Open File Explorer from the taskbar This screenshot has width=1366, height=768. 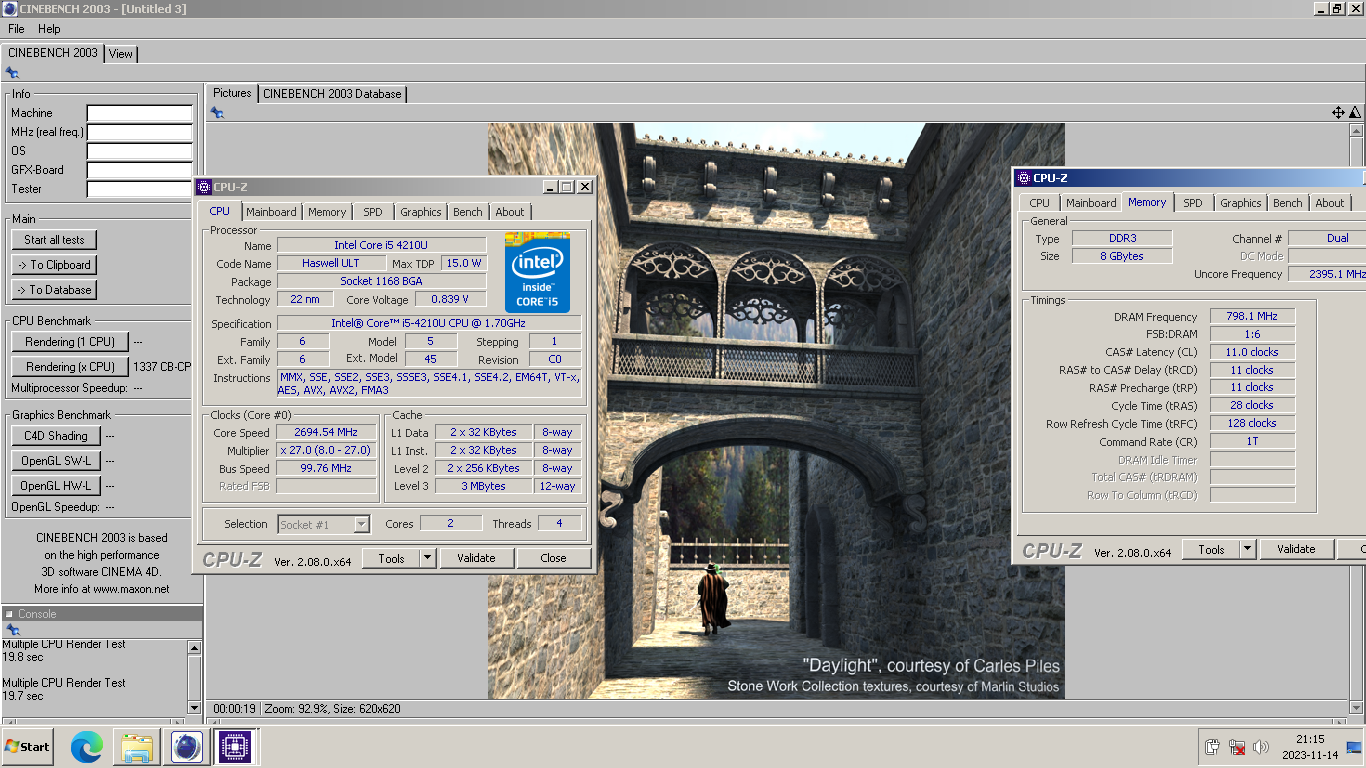pos(137,746)
